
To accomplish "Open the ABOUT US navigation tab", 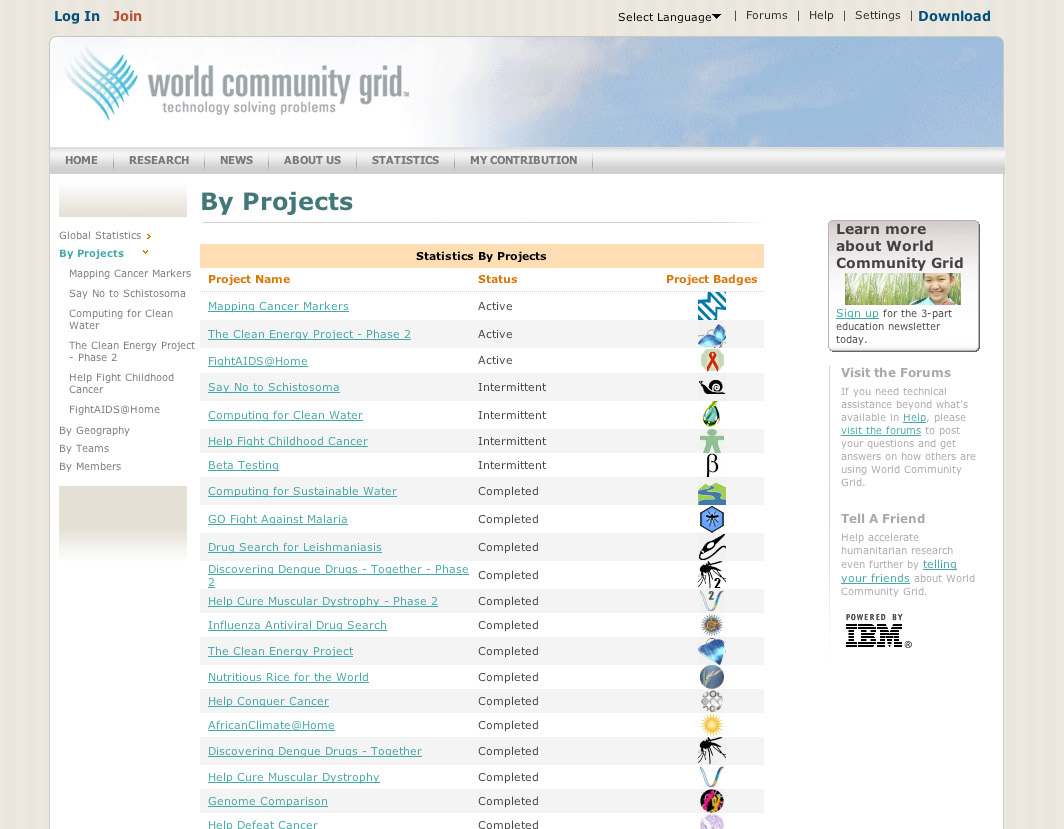I will pyautogui.click(x=312, y=160).
